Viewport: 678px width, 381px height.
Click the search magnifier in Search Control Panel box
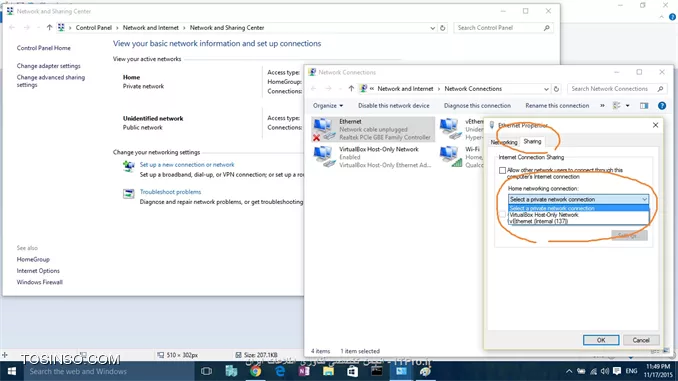(547, 28)
